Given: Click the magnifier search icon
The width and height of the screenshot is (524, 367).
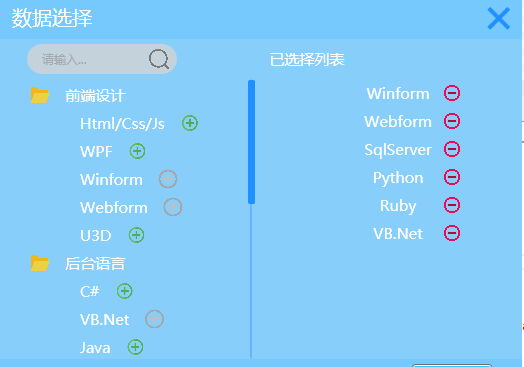Looking at the screenshot, I should point(159,59).
